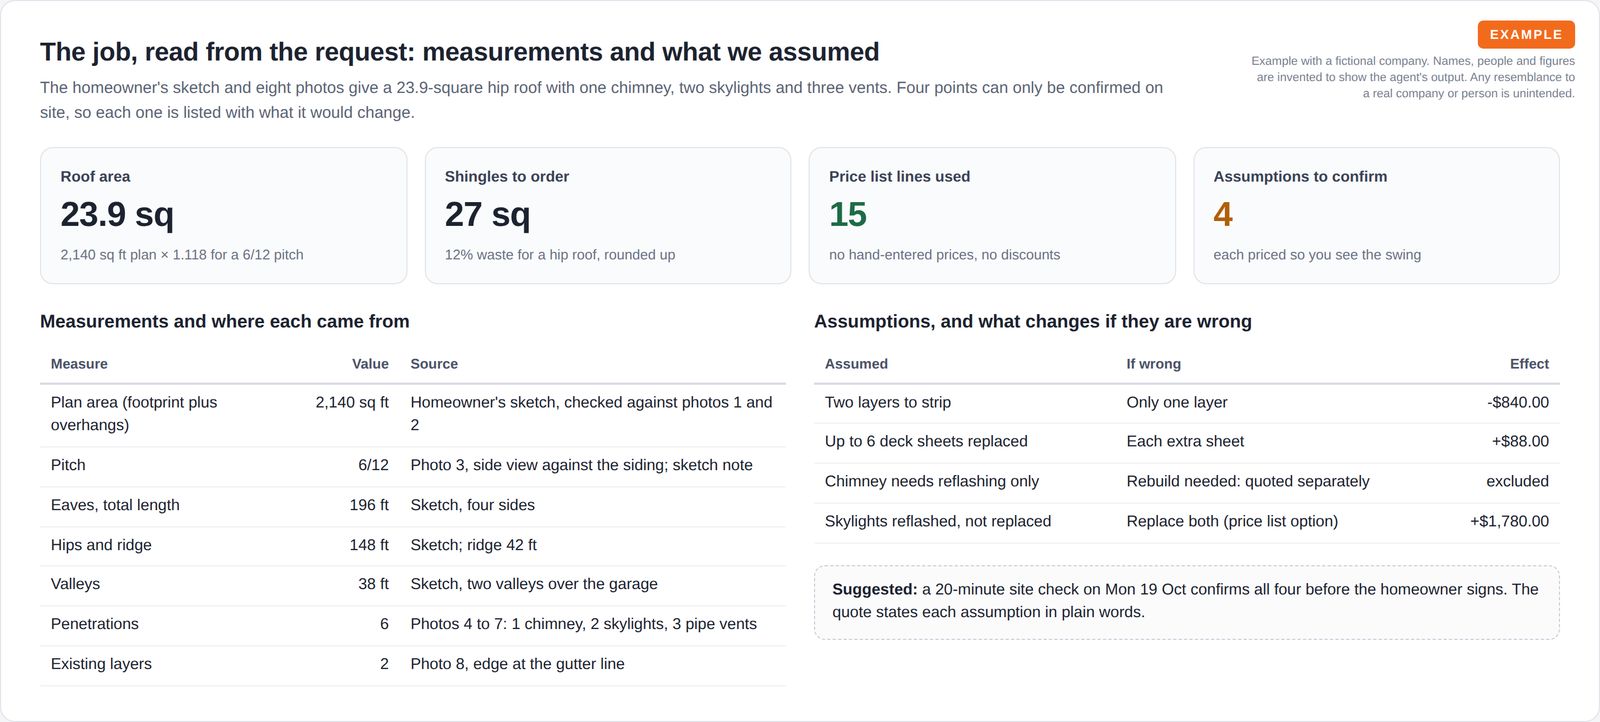The width and height of the screenshot is (1600, 722).
Task: Select the +$1,780.00 skylights effect value
Action: point(1509,522)
